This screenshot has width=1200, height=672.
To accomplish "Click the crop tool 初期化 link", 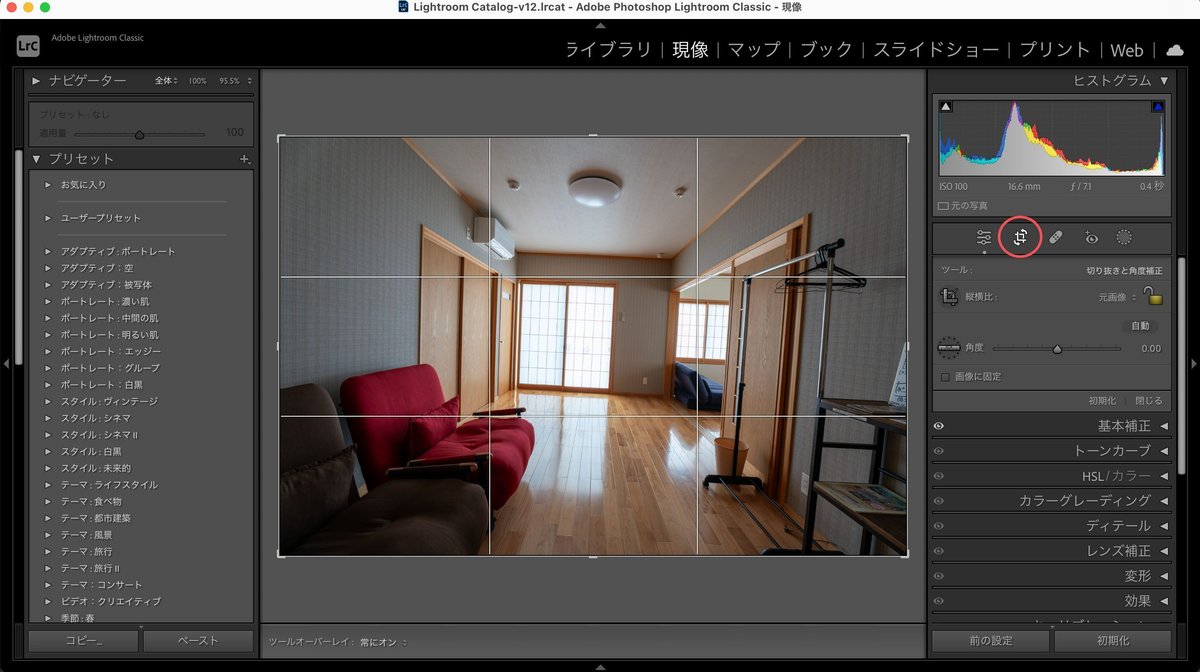I will point(1103,400).
